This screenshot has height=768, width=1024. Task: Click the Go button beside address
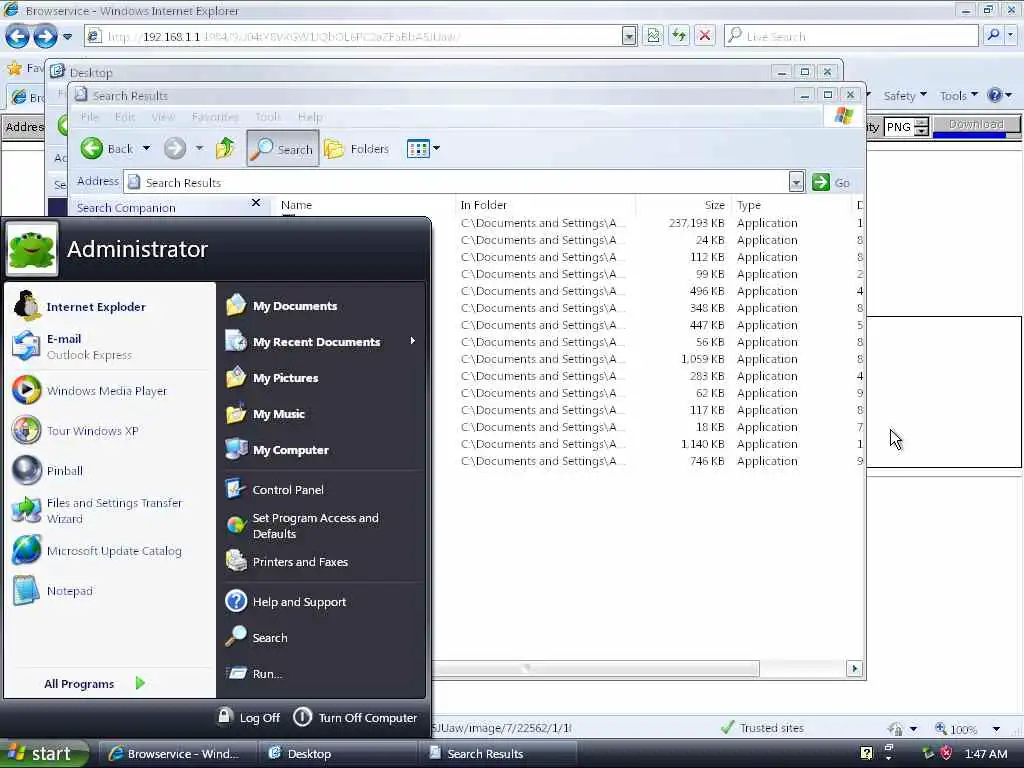coord(831,182)
